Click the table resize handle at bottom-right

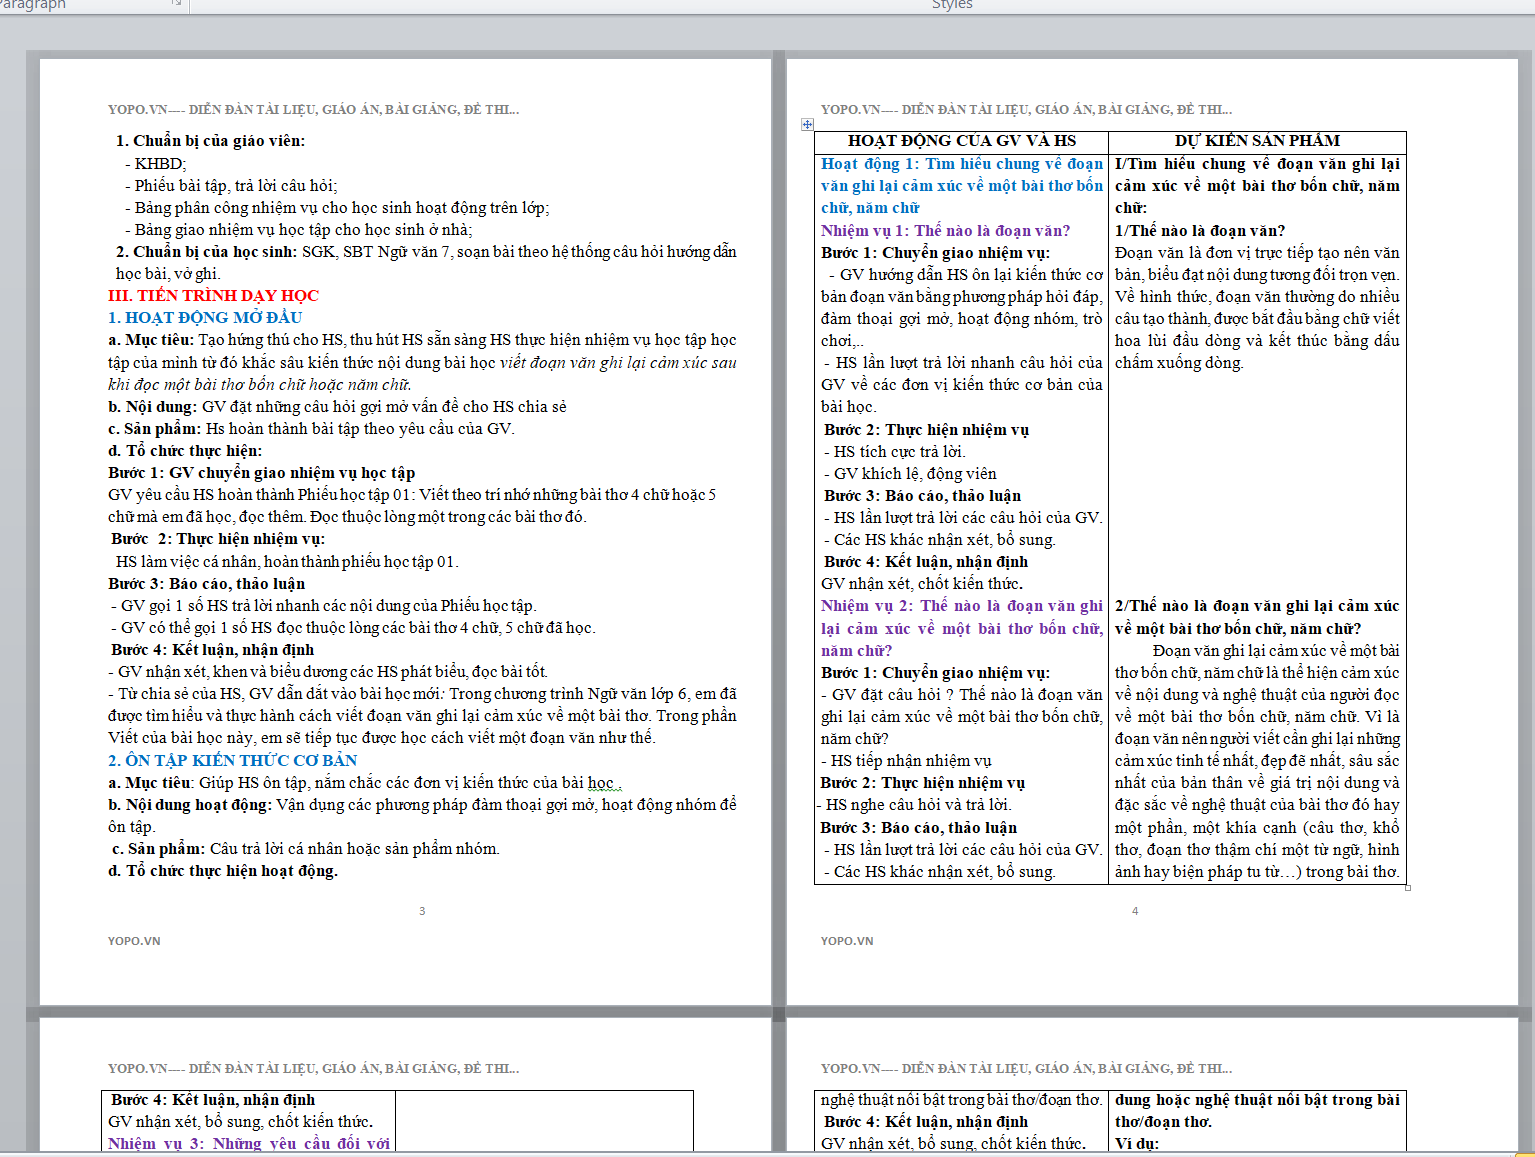[x=1408, y=887]
